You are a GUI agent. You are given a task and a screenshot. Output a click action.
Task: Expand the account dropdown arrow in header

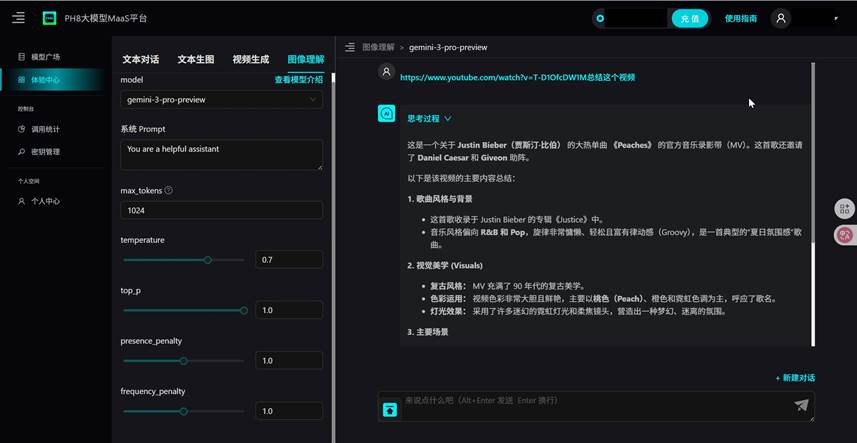pos(836,19)
